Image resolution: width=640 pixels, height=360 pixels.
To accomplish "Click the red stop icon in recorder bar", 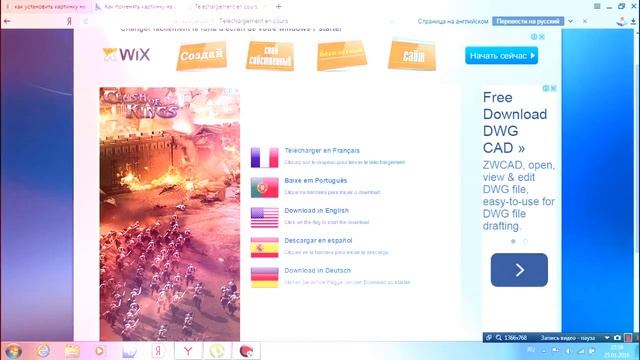I will [628, 338].
